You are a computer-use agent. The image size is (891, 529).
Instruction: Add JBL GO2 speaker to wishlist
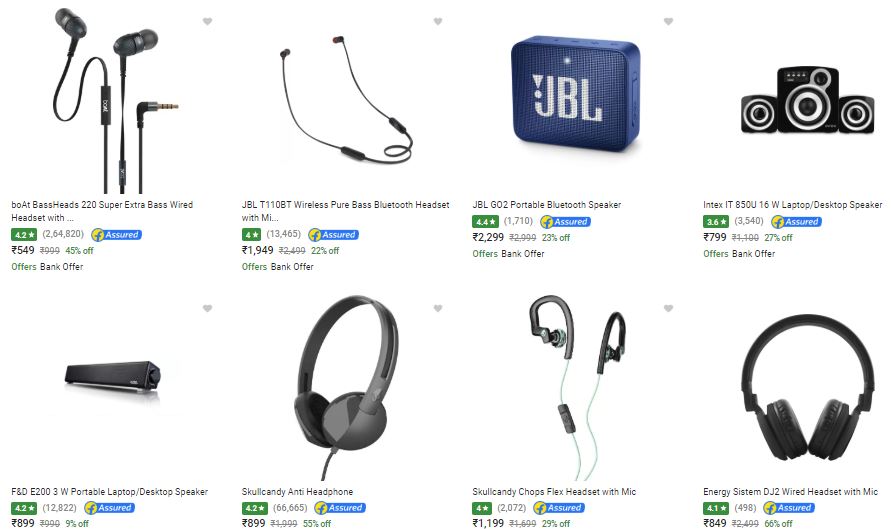point(668,22)
